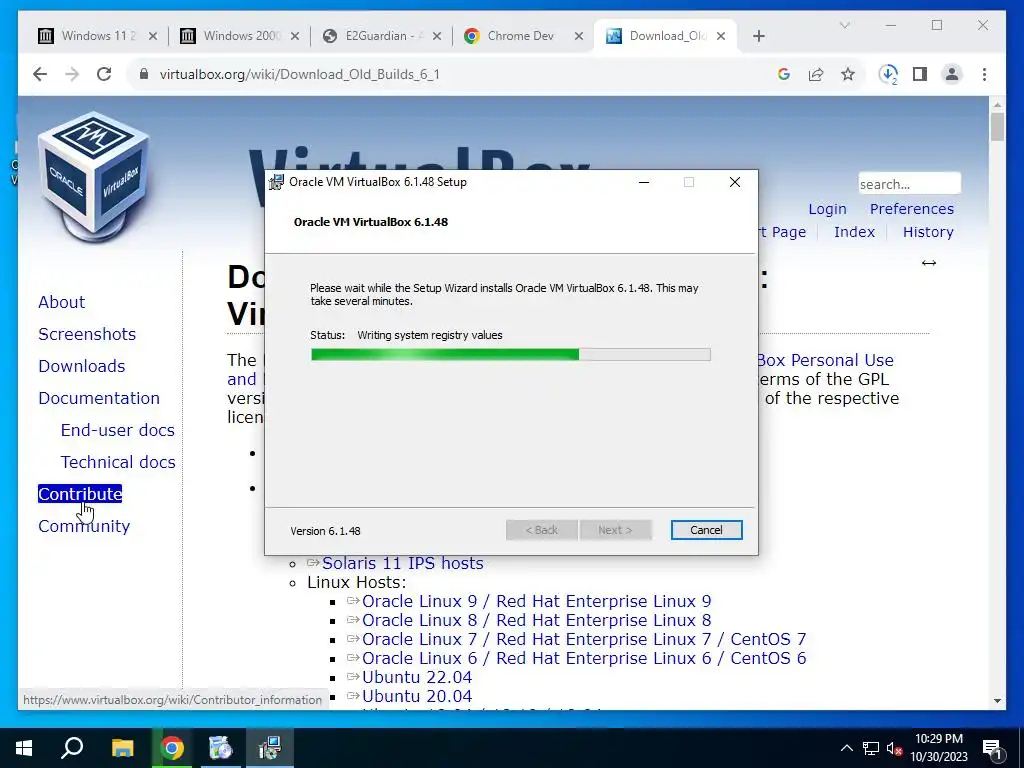Screen dimensions: 1024x768
Task: Toggle Chrome side panel
Action: click(x=920, y=74)
